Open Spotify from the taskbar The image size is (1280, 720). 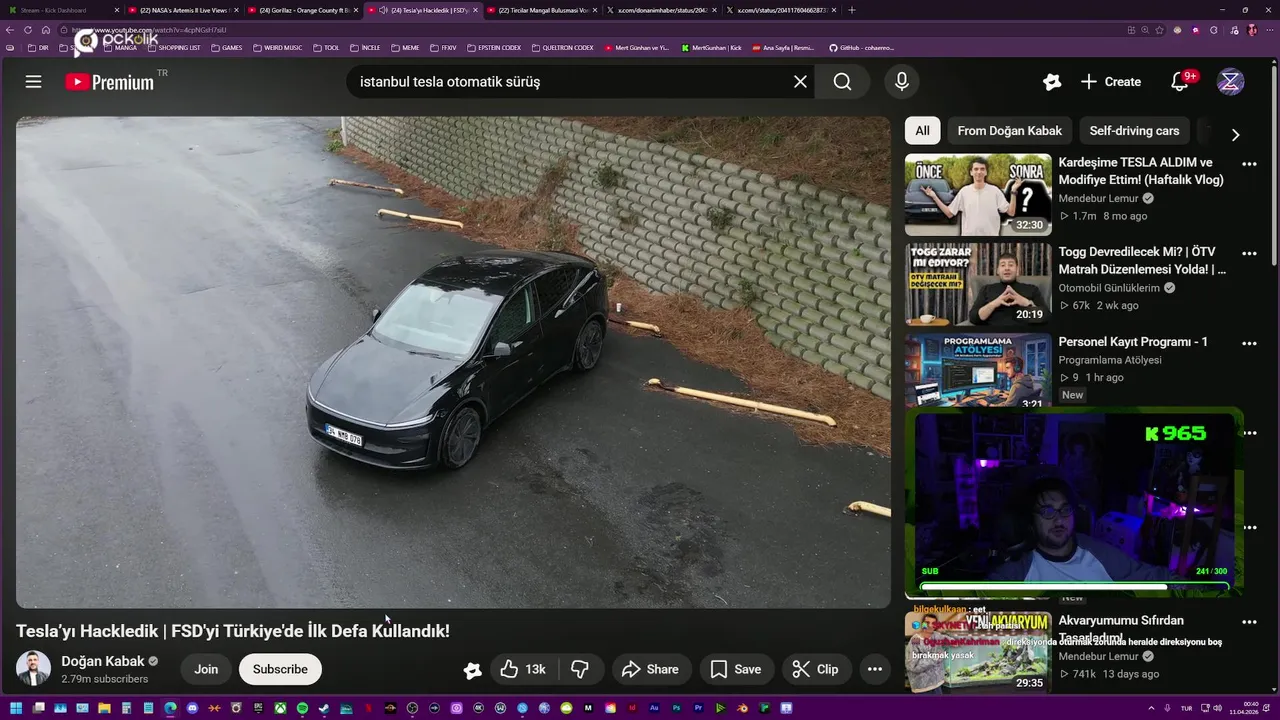(x=302, y=708)
